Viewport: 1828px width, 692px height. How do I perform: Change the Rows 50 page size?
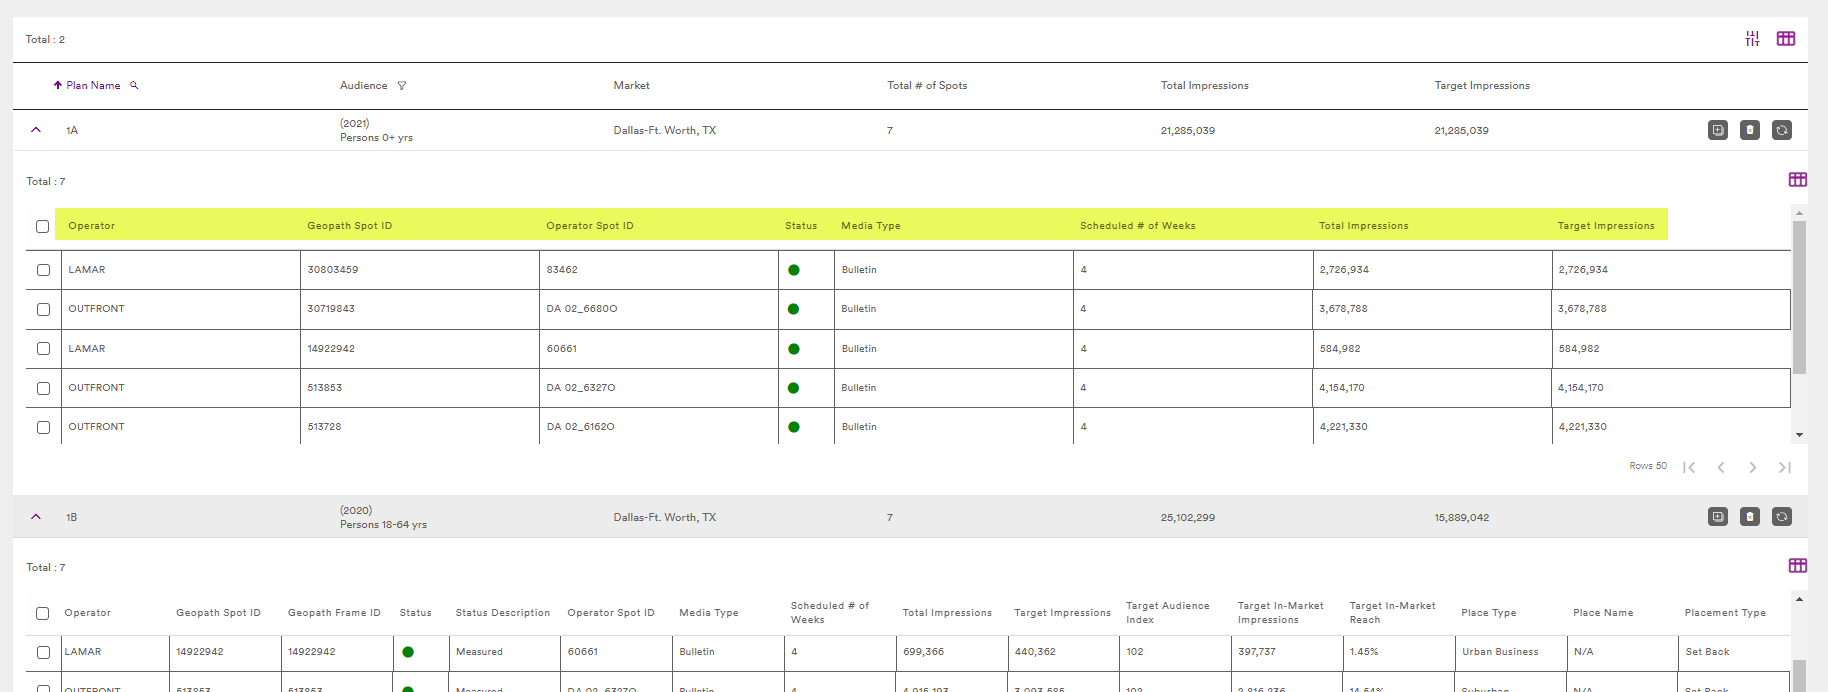tap(1648, 466)
